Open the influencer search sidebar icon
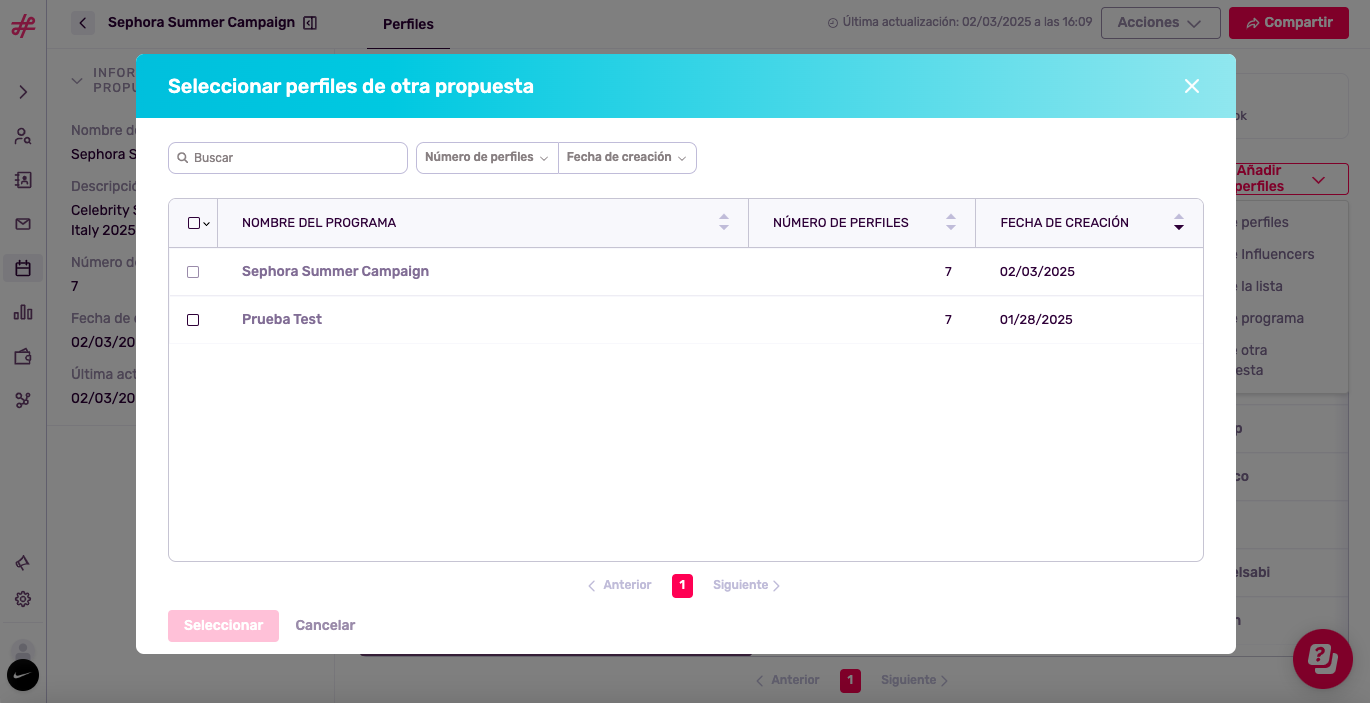The width and height of the screenshot is (1370, 703). click(x=23, y=136)
